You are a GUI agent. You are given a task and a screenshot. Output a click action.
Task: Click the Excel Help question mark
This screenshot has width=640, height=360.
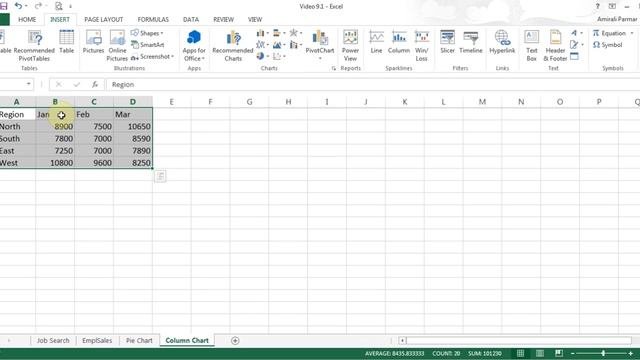(x=598, y=6)
